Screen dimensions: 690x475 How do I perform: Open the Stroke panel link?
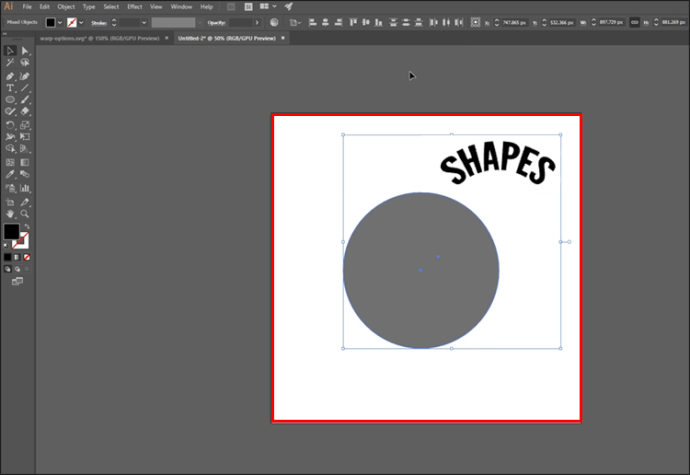tap(99, 22)
